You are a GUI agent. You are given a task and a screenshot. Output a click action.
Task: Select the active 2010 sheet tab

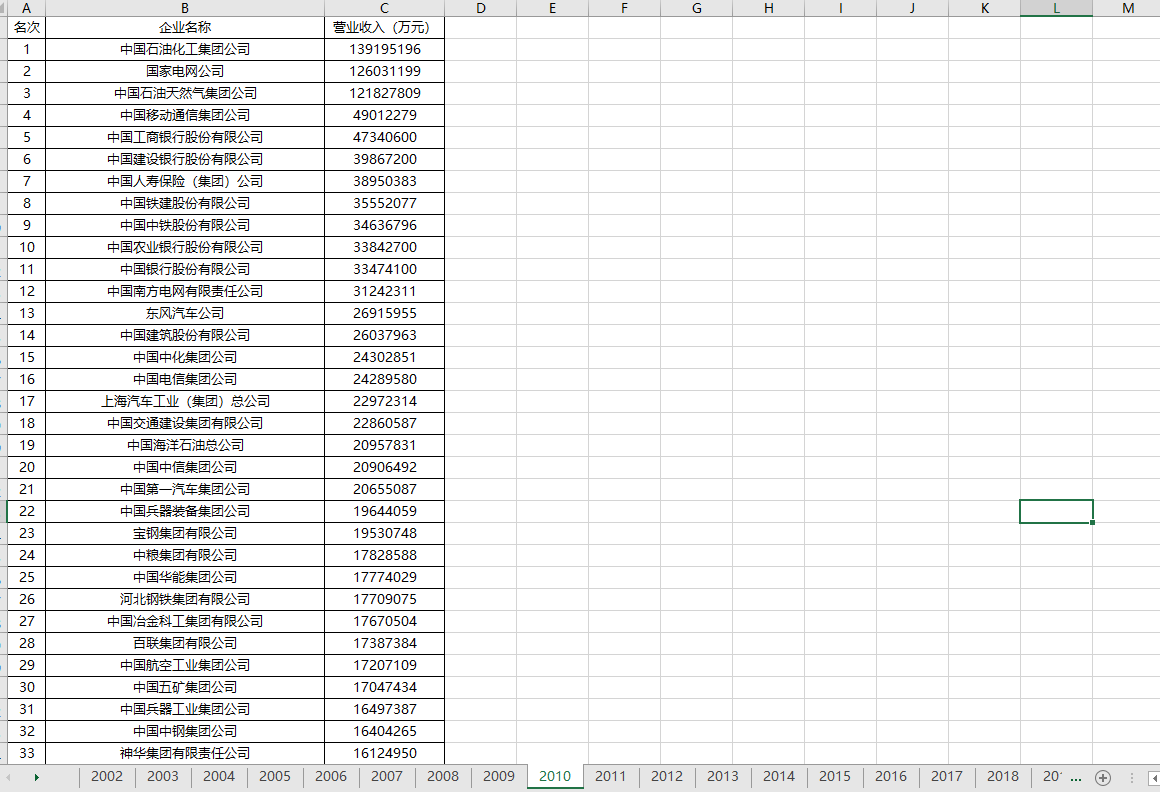(555, 776)
